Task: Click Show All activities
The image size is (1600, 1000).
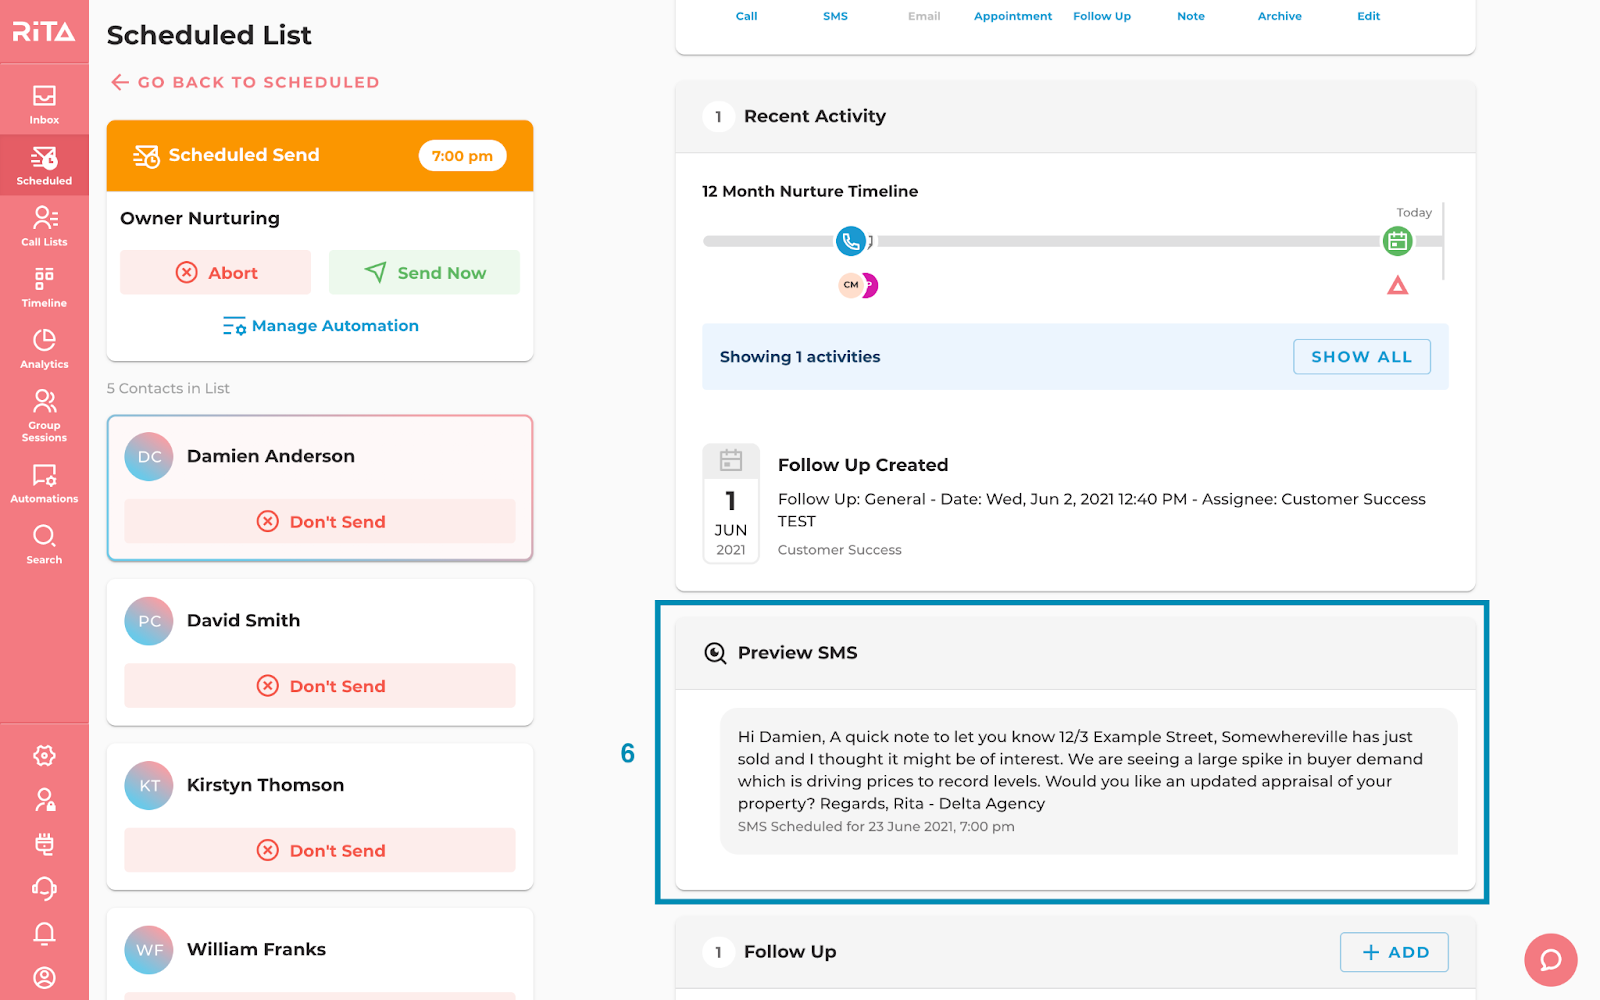Action: [1361, 357]
